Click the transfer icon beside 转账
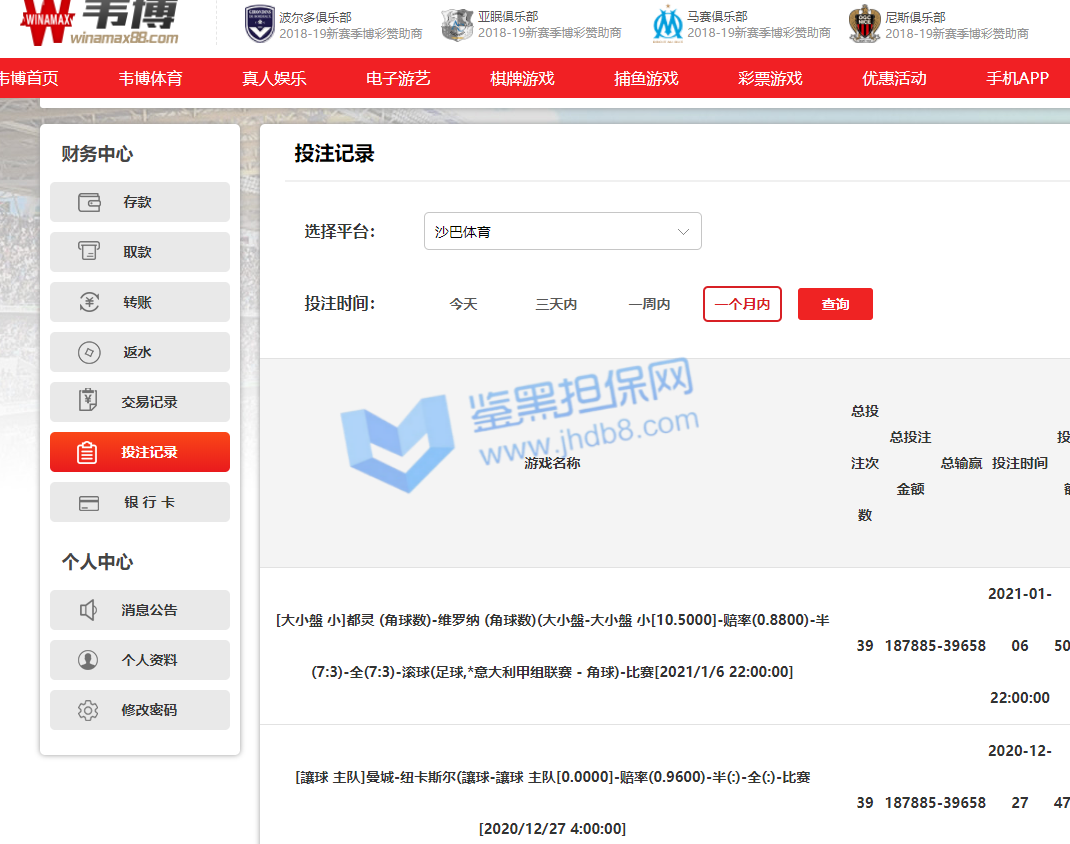This screenshot has width=1070, height=844. pyautogui.click(x=89, y=302)
